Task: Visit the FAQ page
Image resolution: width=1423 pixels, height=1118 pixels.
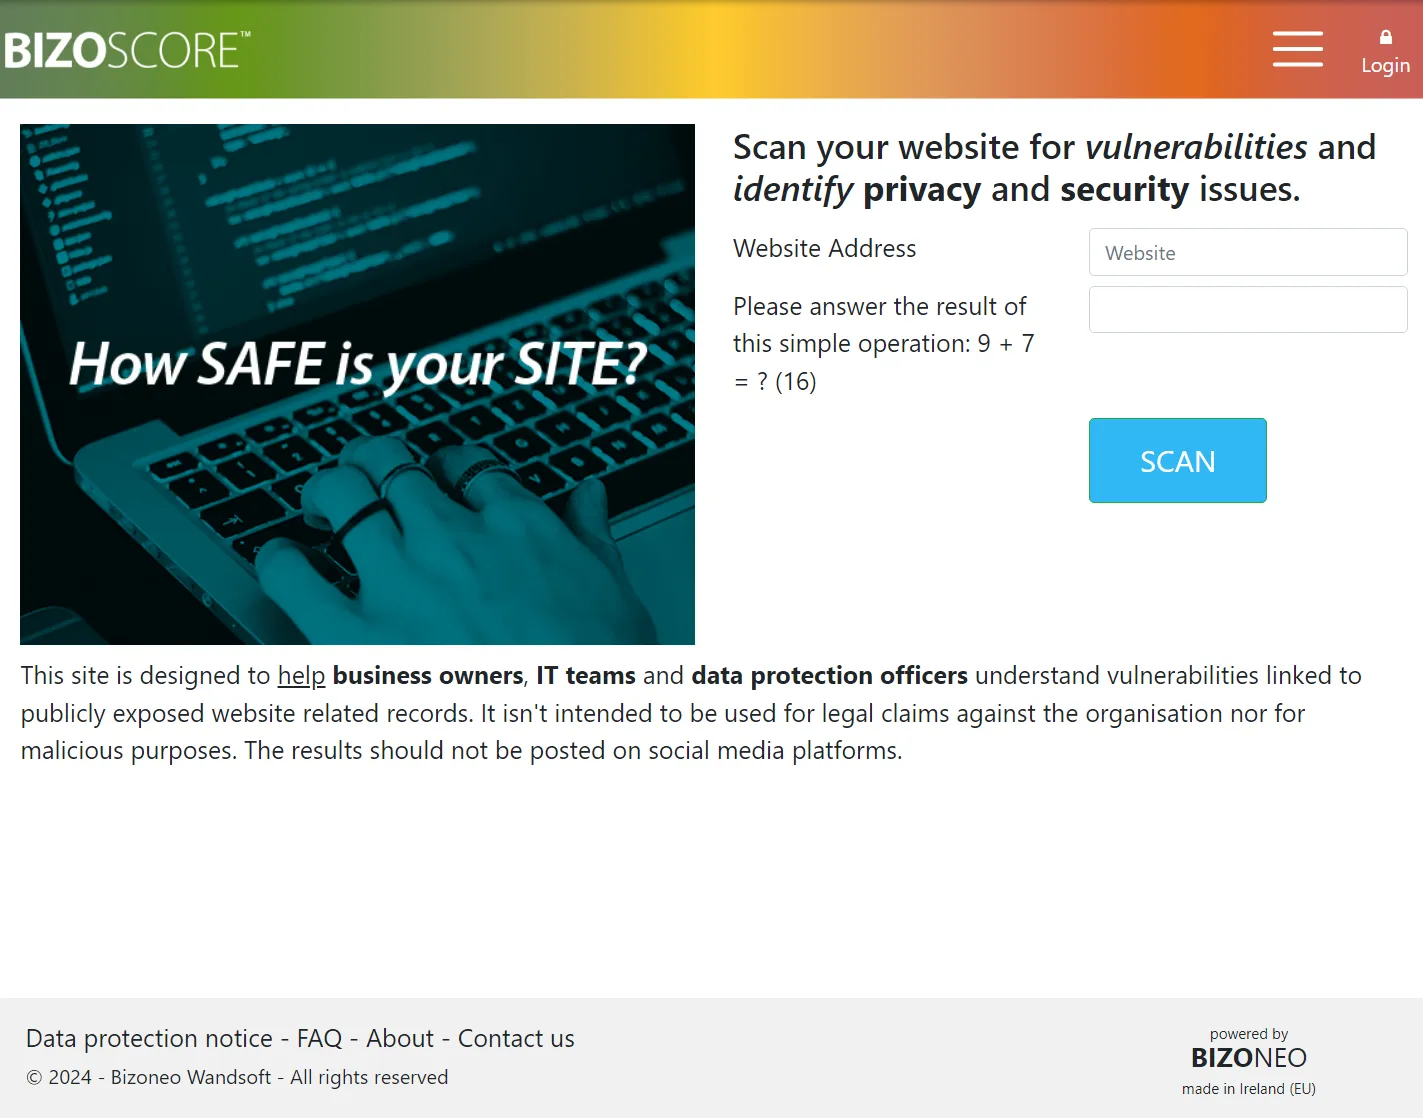Action: (318, 1038)
